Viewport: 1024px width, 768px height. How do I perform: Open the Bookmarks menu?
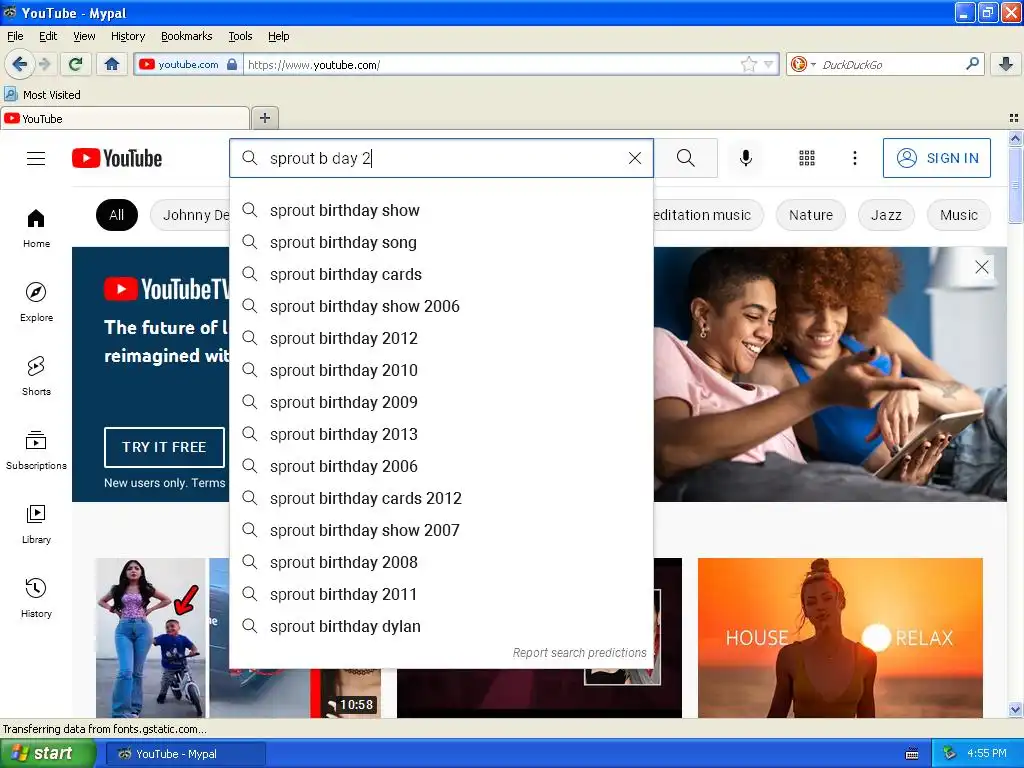pyautogui.click(x=186, y=36)
